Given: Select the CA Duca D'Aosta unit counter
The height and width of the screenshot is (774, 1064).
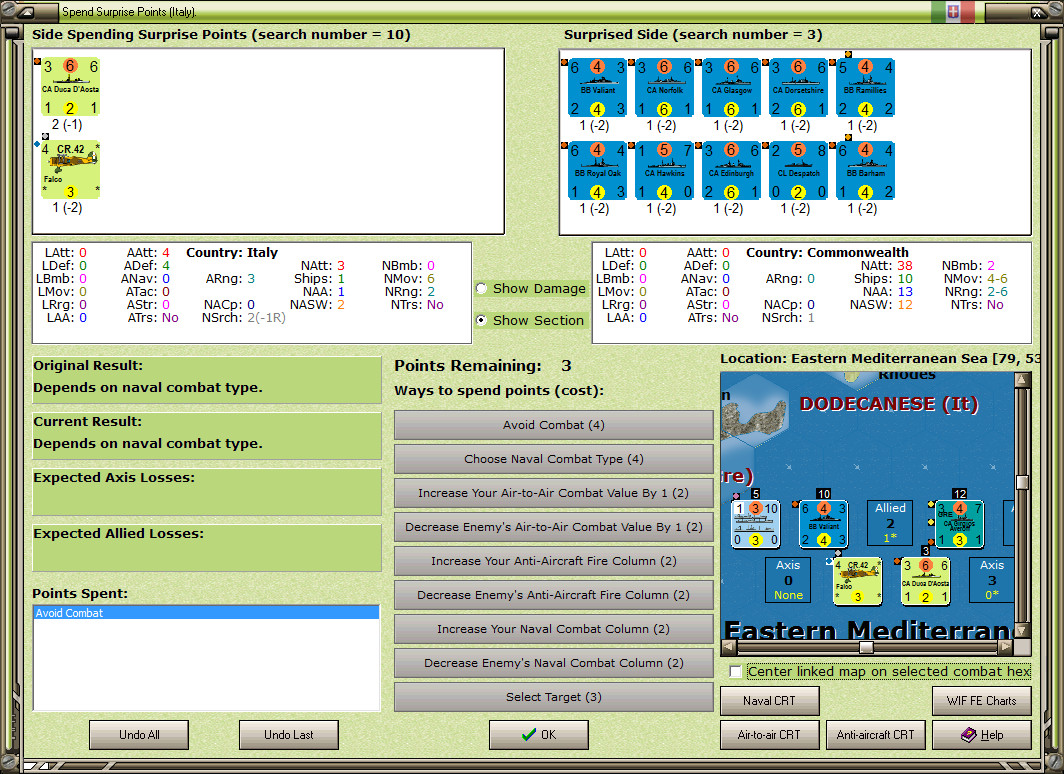Looking at the screenshot, I should (71, 87).
